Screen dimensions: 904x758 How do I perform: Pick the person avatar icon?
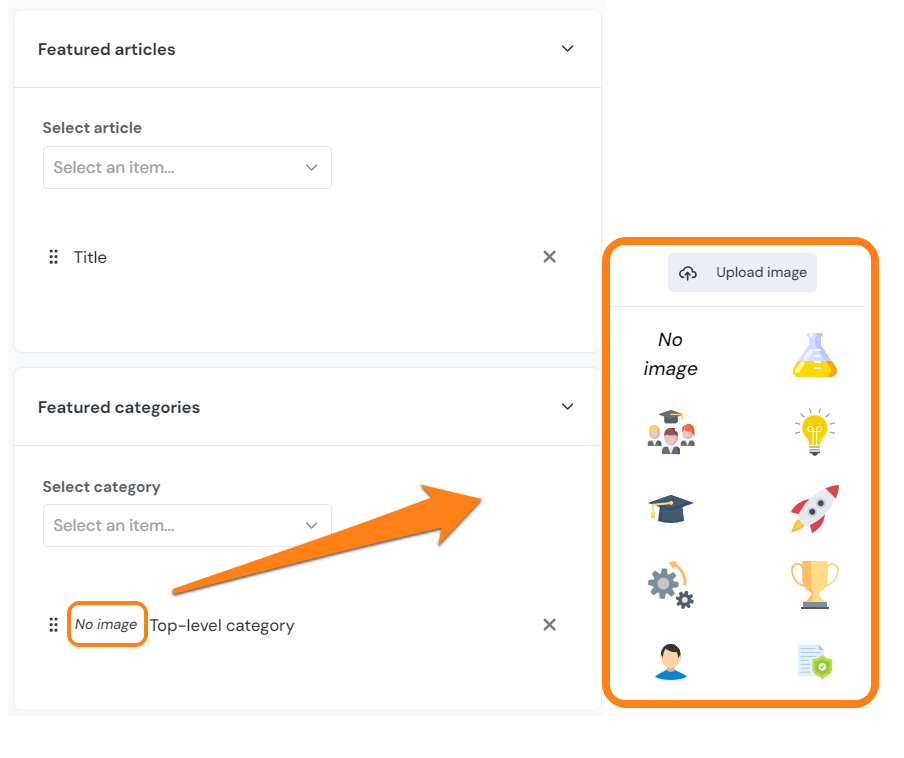coord(670,662)
